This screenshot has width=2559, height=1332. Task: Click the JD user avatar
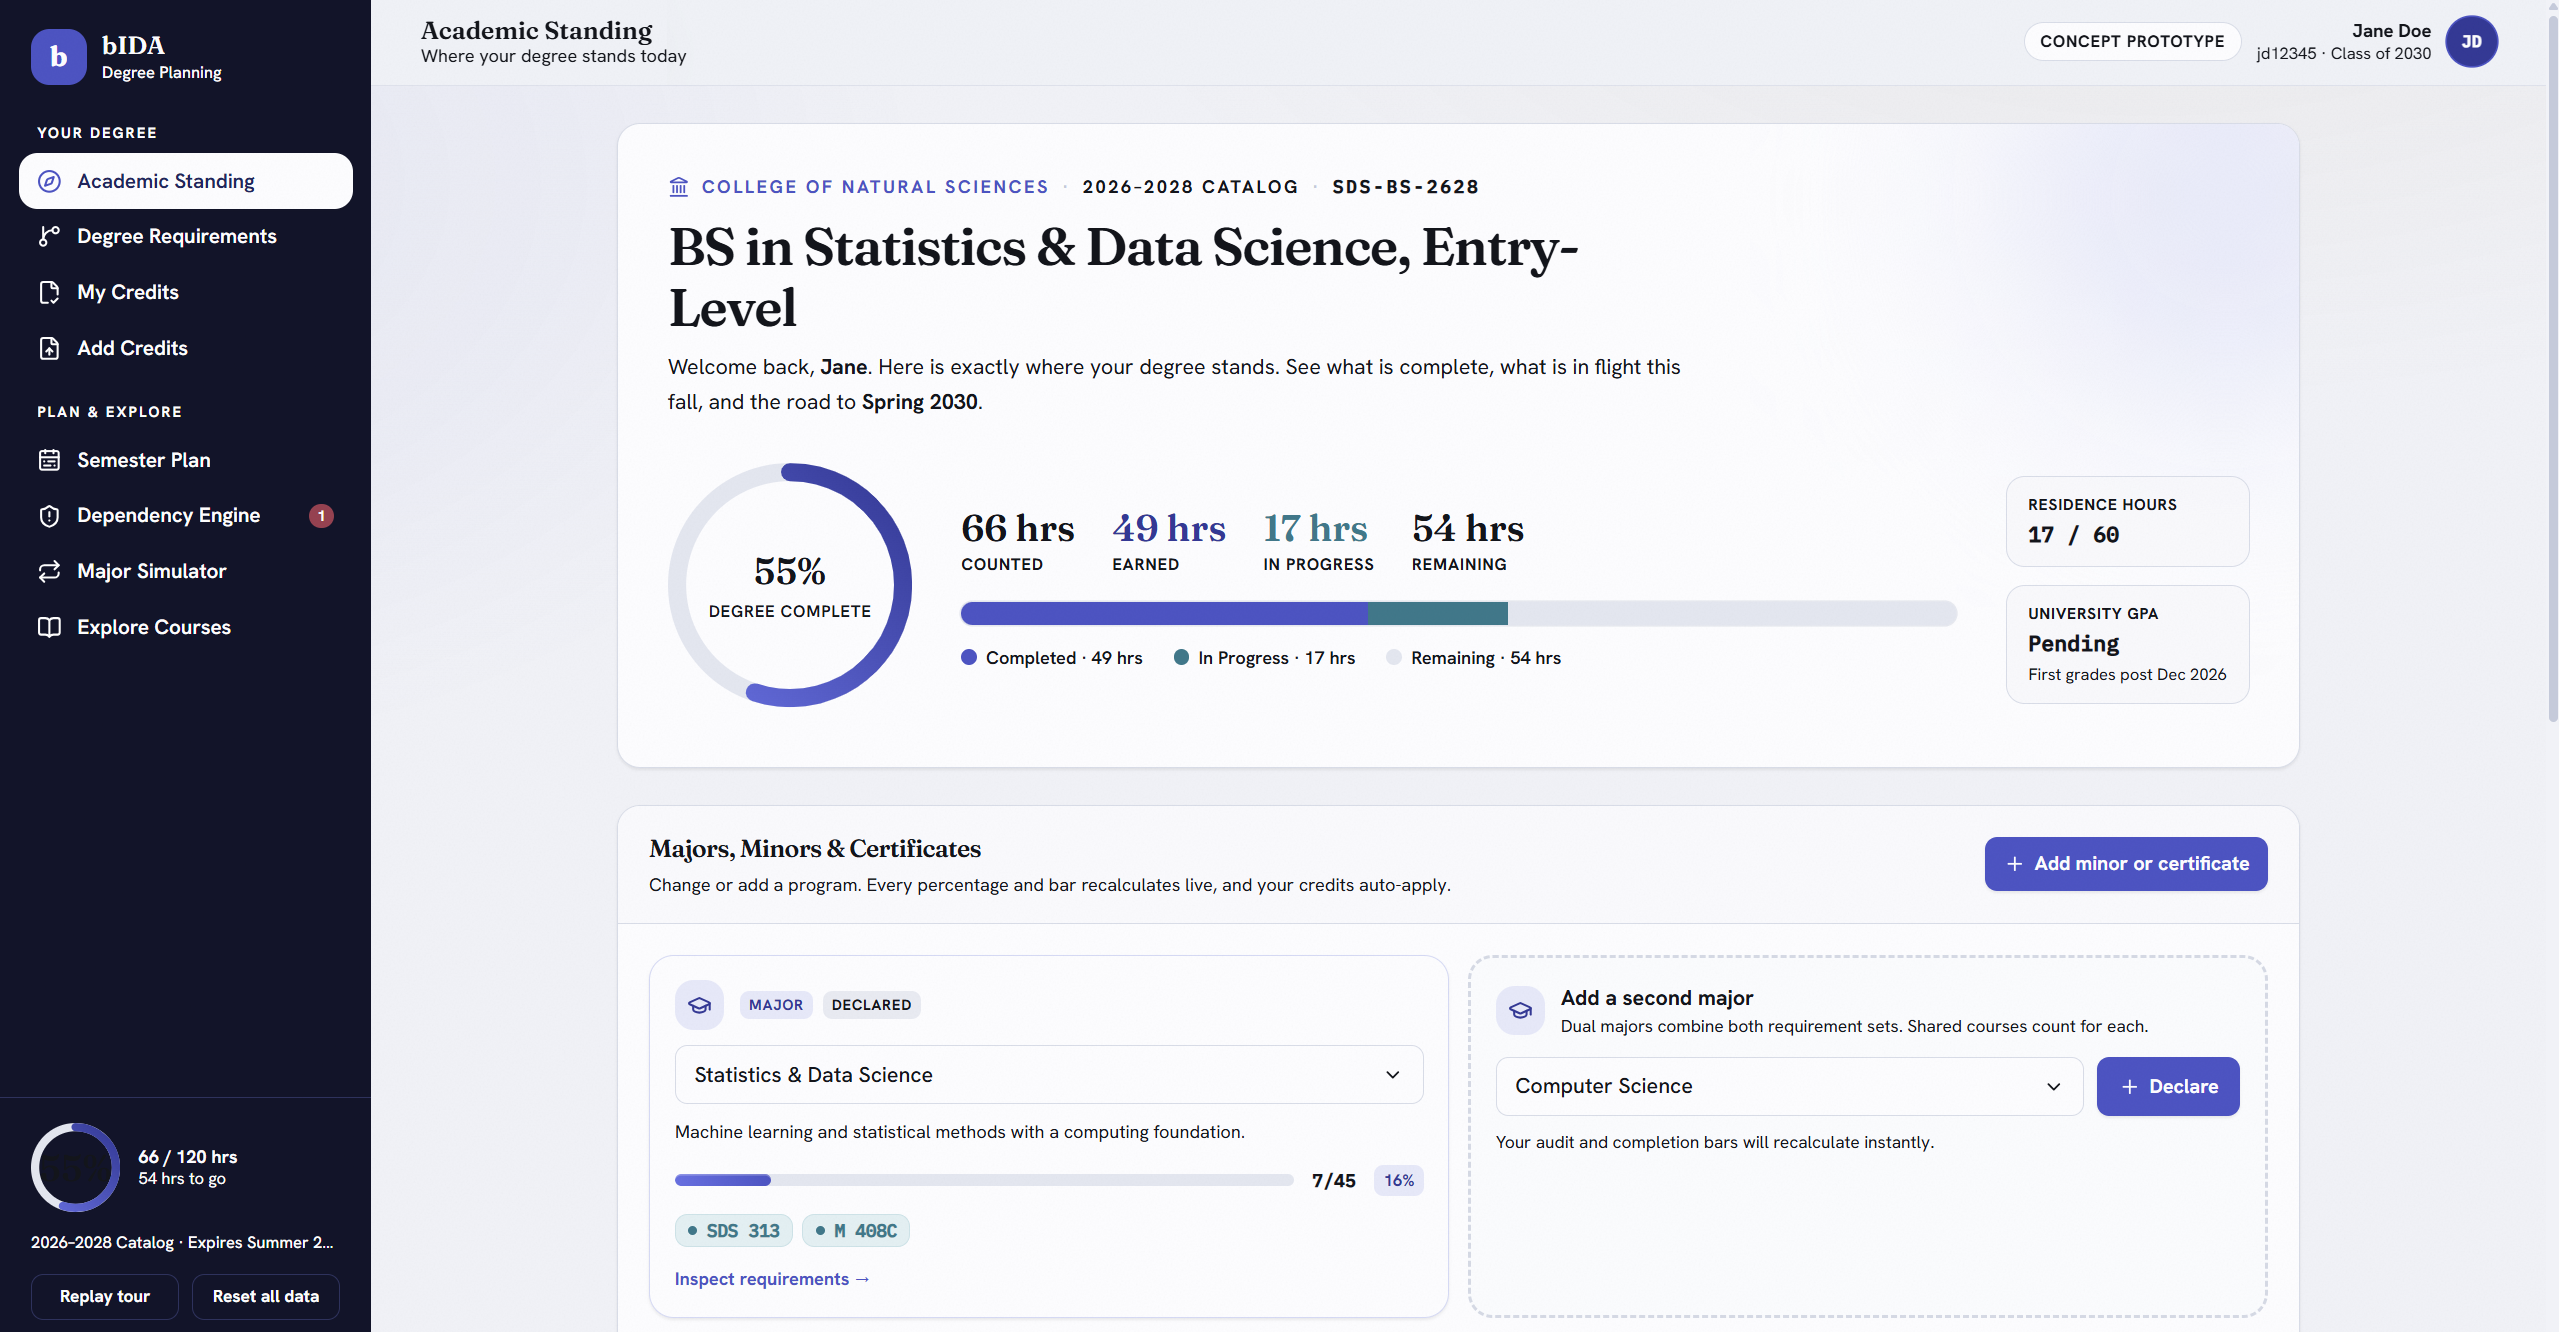tap(2471, 42)
